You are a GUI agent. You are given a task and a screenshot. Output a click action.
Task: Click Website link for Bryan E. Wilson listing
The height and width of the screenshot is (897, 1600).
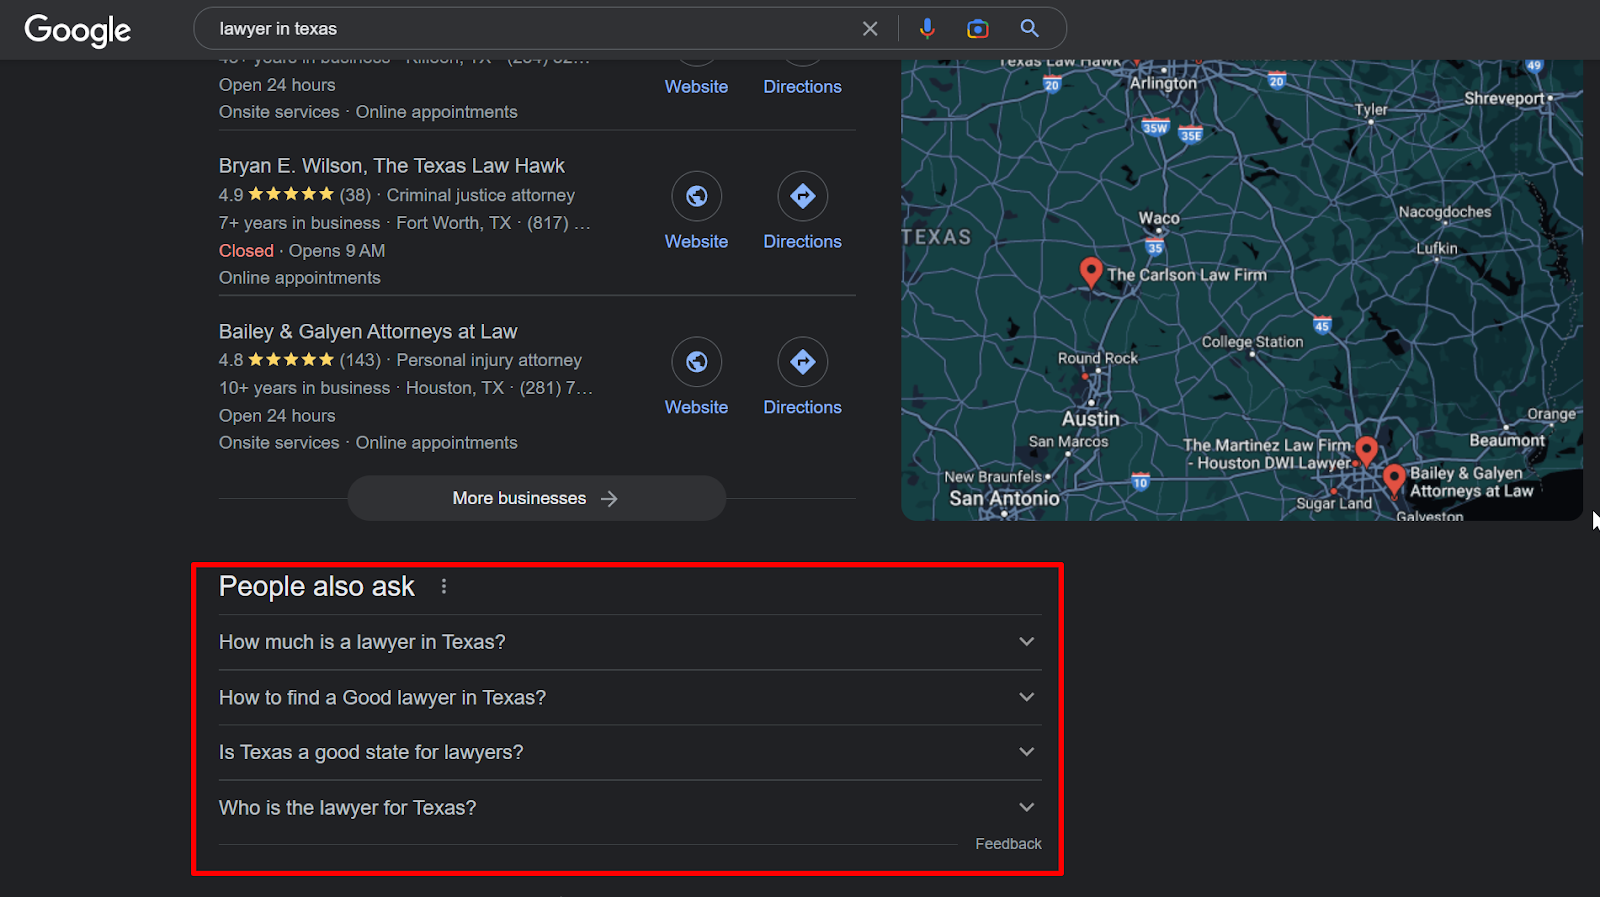click(x=697, y=242)
